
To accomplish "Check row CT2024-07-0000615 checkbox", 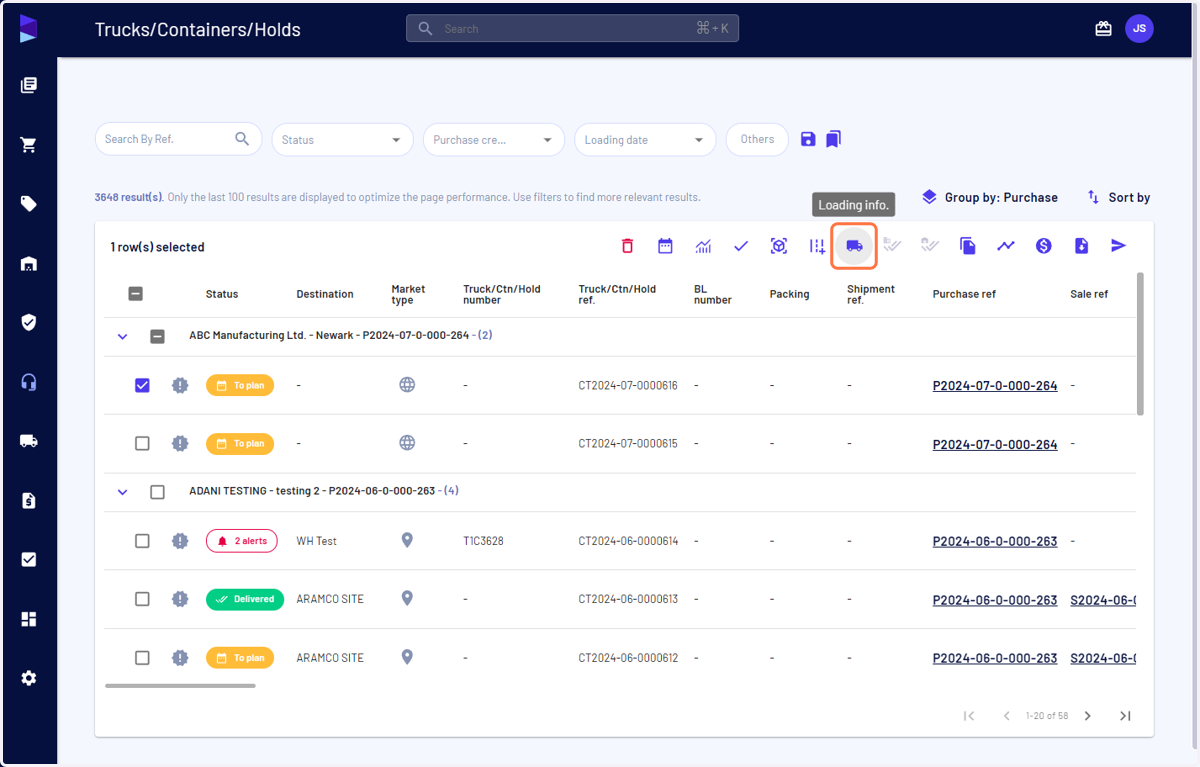I will 142,443.
